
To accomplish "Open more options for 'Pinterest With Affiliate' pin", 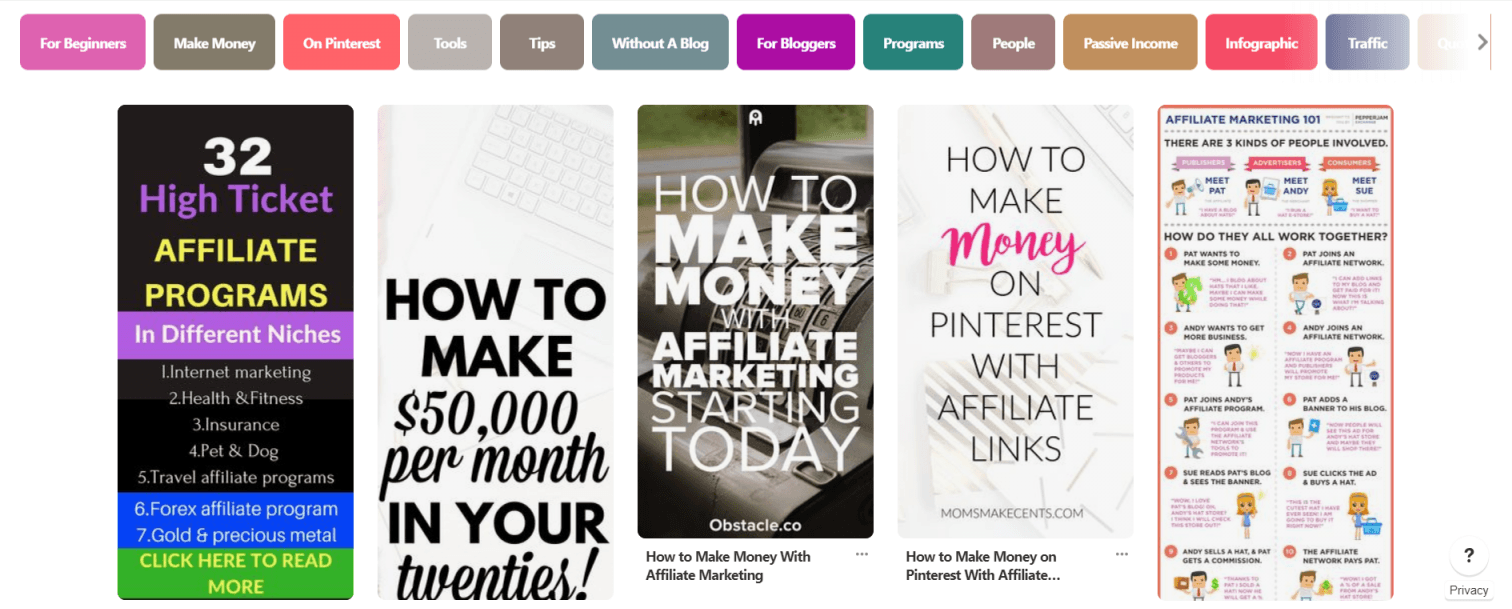I will coord(1122,555).
